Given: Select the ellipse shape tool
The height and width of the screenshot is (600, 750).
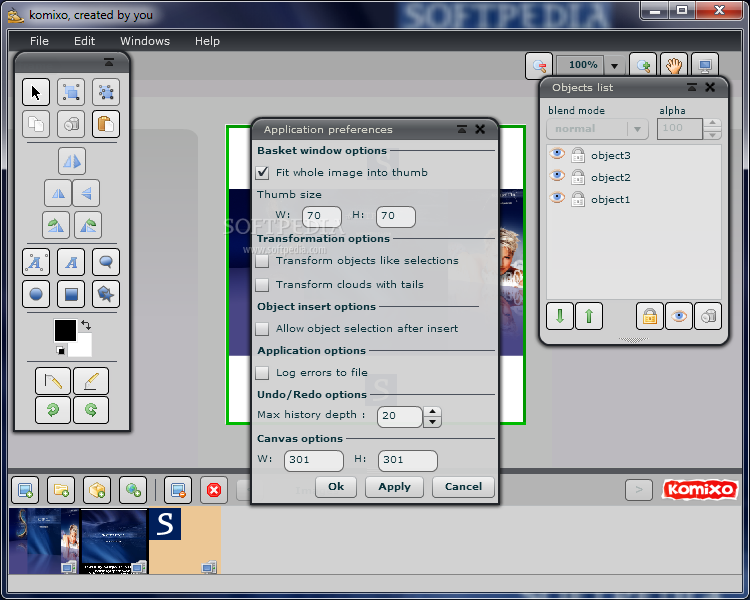Looking at the screenshot, I should [x=36, y=294].
